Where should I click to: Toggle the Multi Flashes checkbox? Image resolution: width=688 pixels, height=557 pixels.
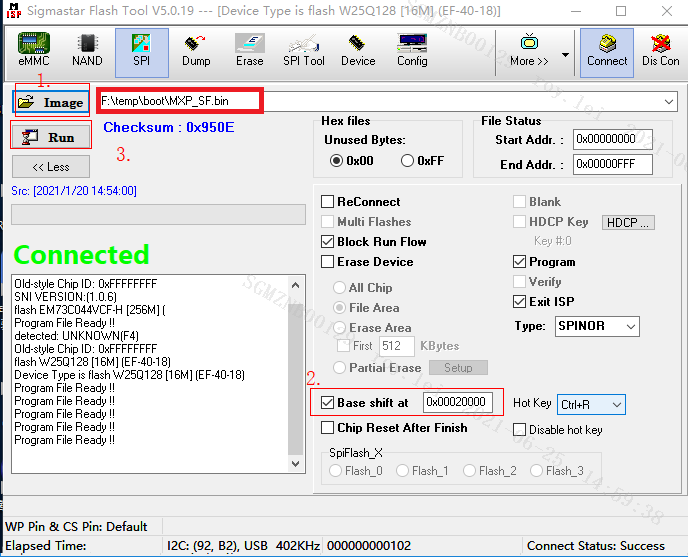[327, 222]
